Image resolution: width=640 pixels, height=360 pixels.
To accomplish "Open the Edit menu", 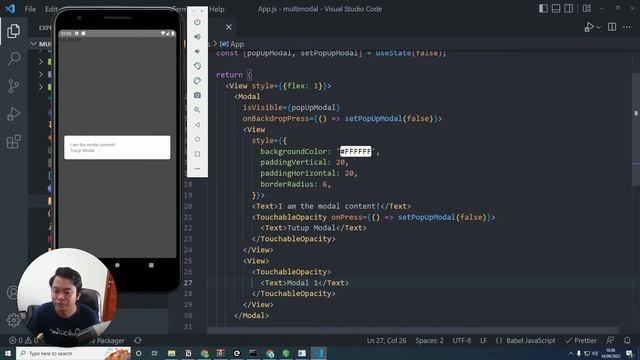I will tap(51, 9).
